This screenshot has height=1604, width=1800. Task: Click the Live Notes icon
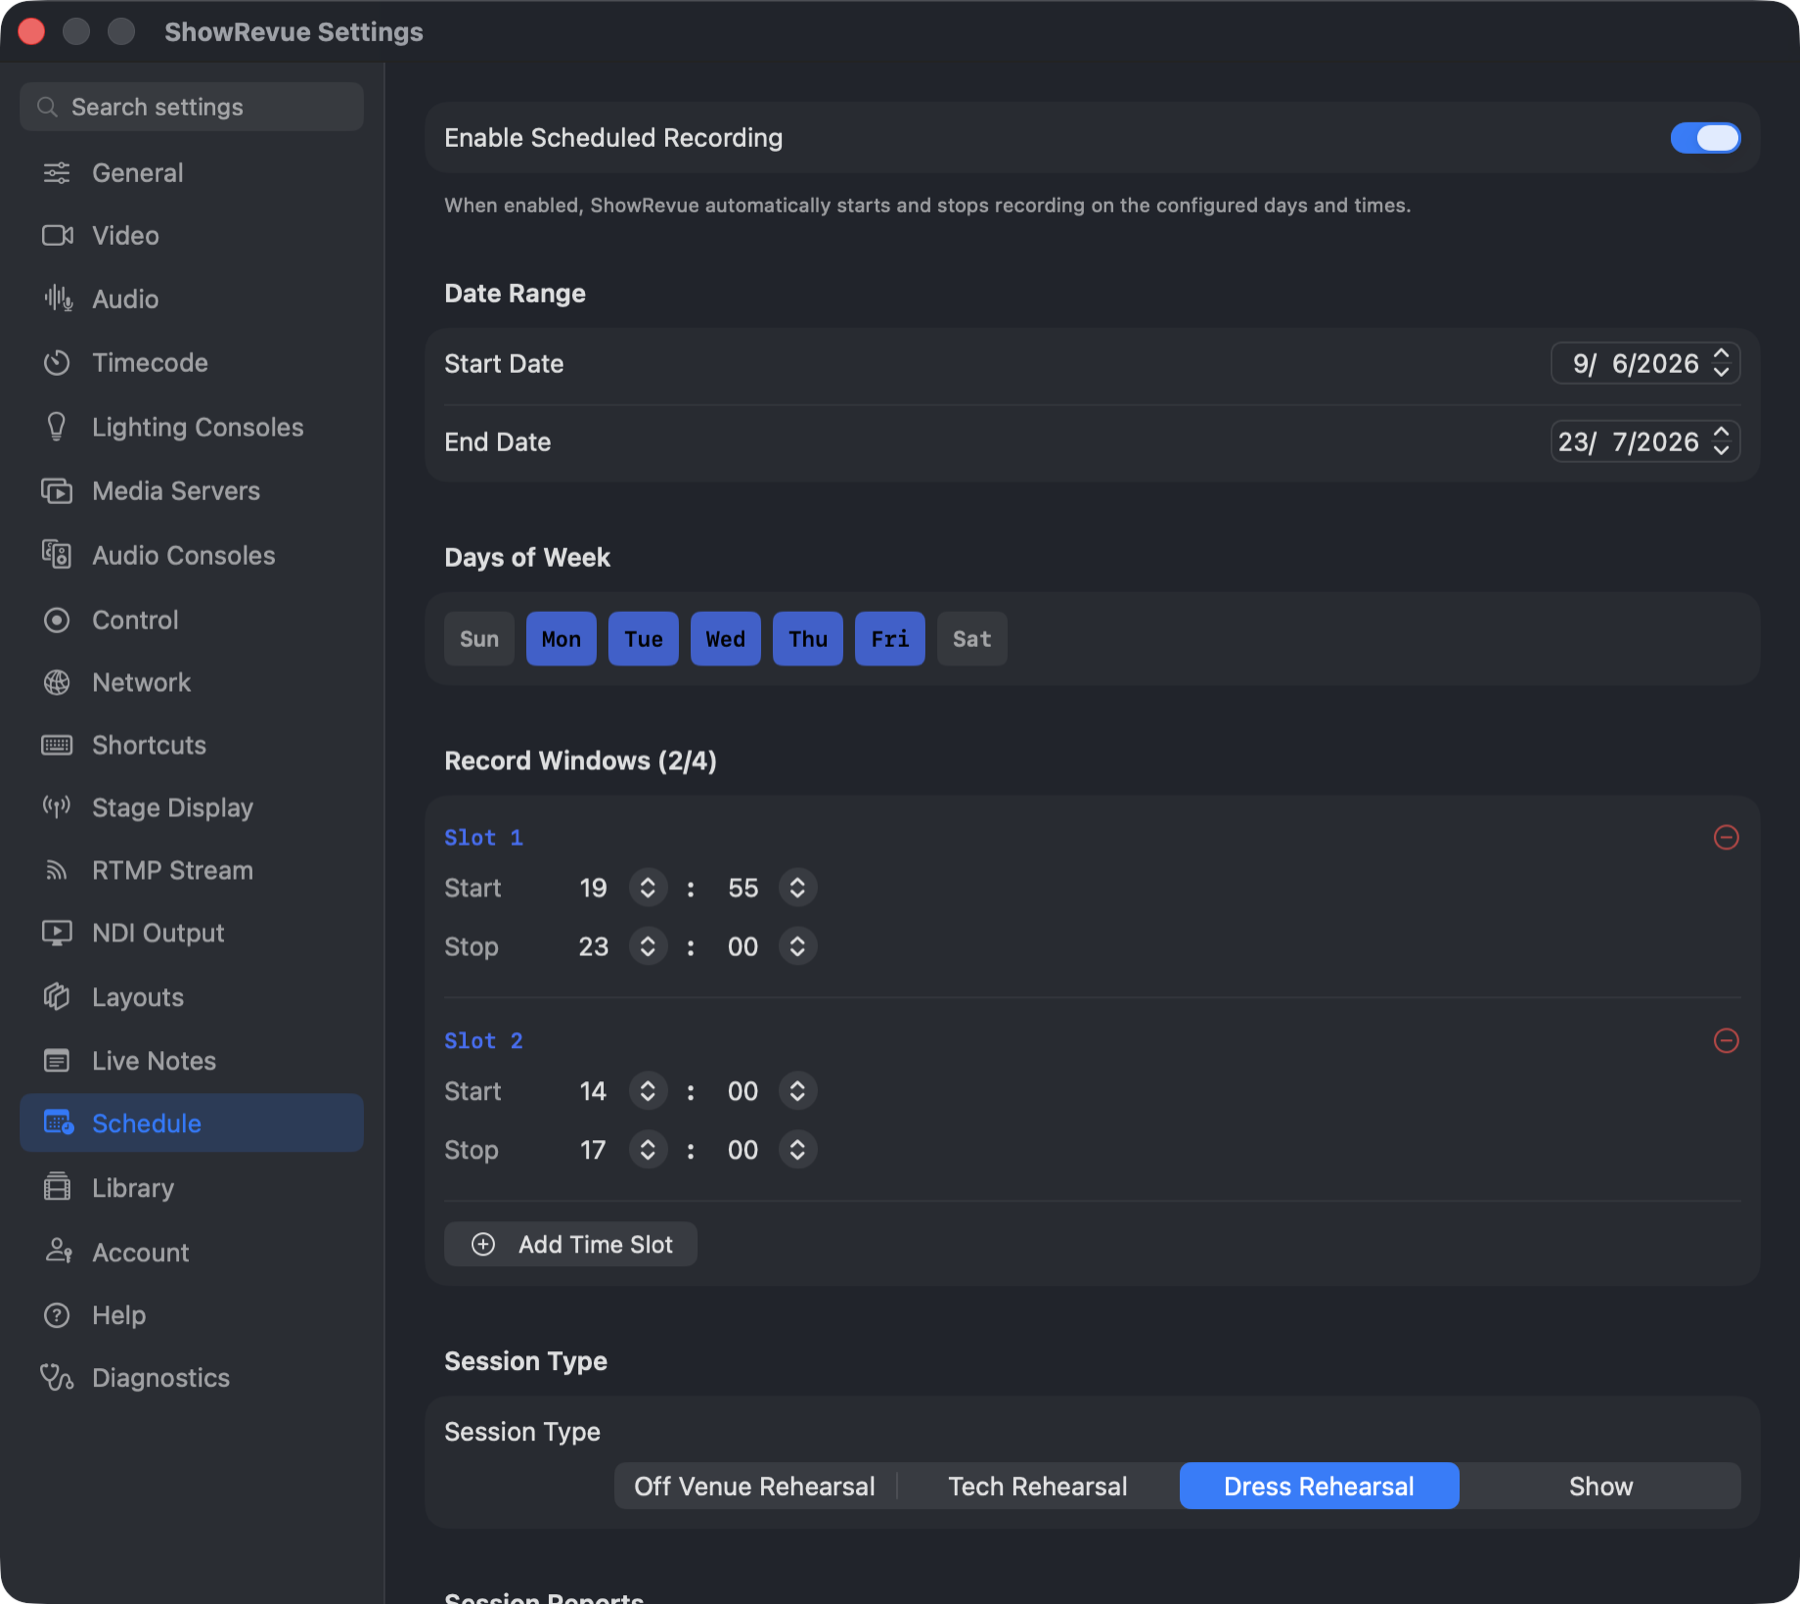coord(57,1061)
